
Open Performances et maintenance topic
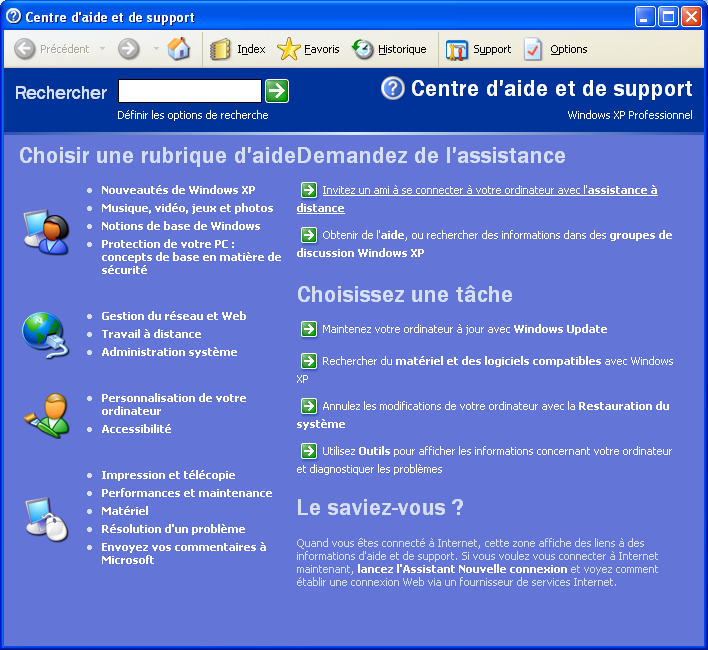coord(186,493)
